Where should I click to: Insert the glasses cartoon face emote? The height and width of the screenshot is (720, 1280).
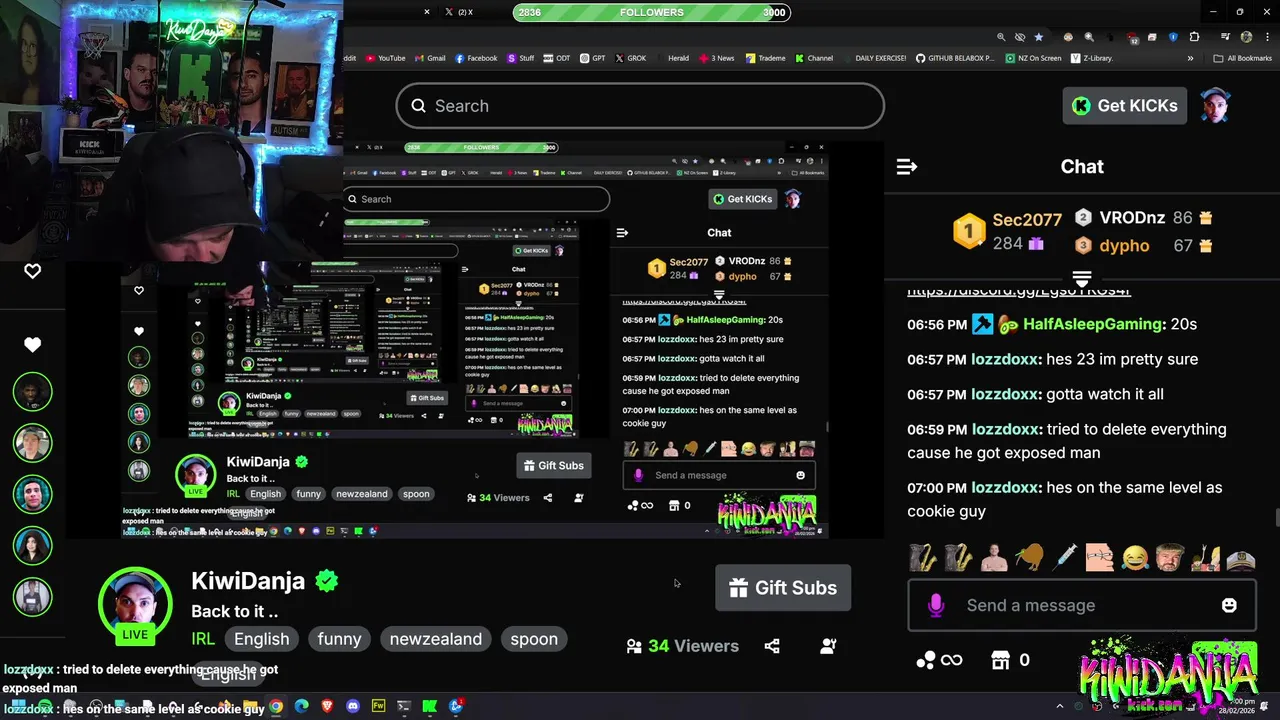1100,558
